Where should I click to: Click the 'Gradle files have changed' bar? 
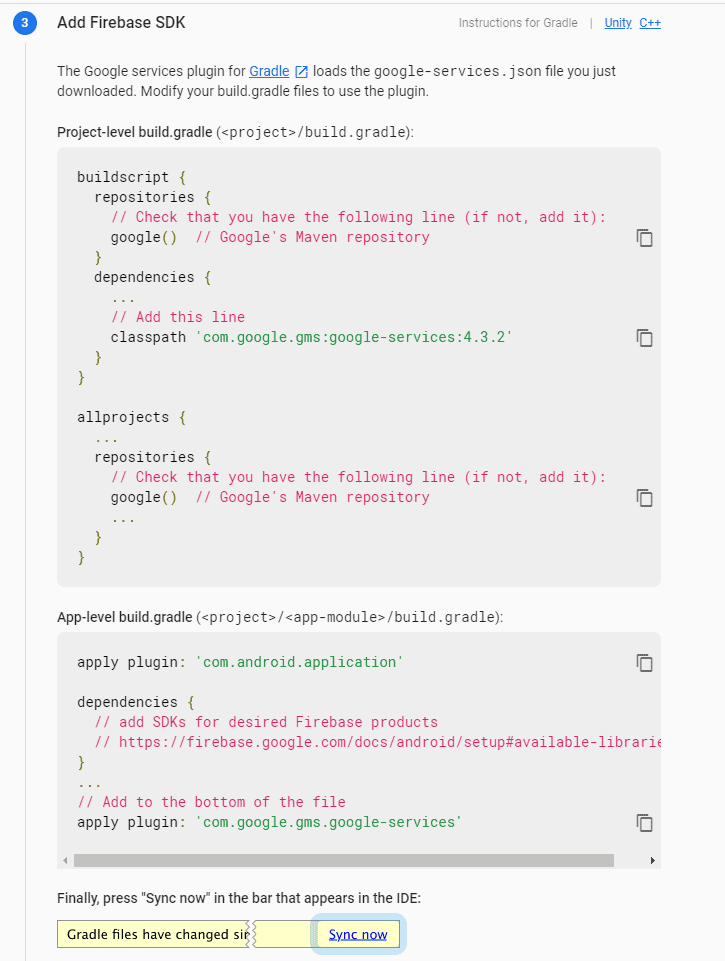click(153, 935)
